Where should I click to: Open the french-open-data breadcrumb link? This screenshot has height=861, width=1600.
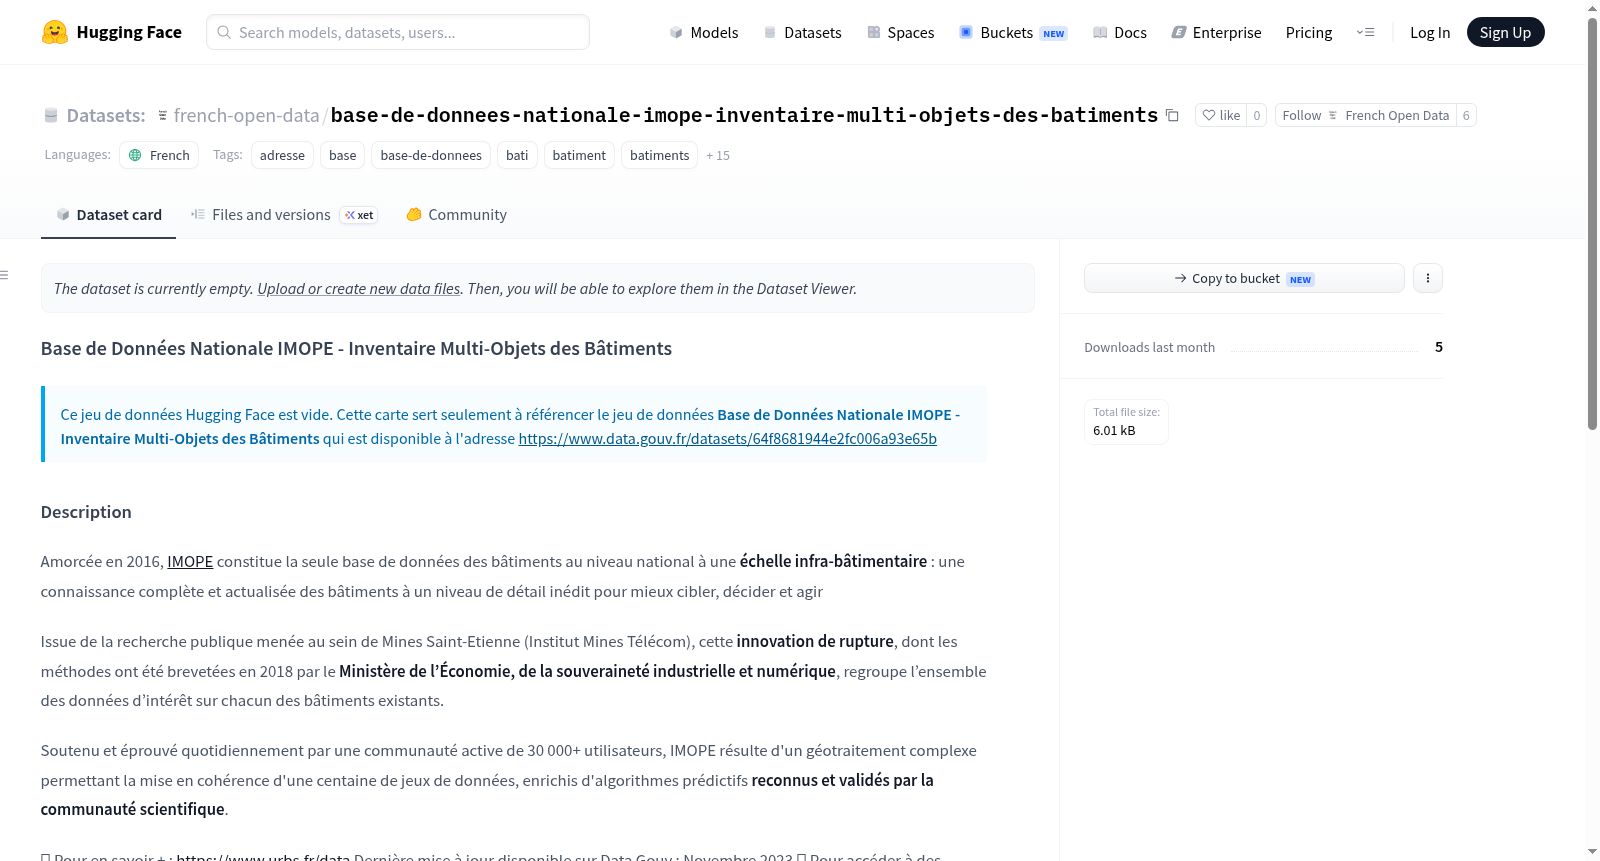[x=246, y=116]
